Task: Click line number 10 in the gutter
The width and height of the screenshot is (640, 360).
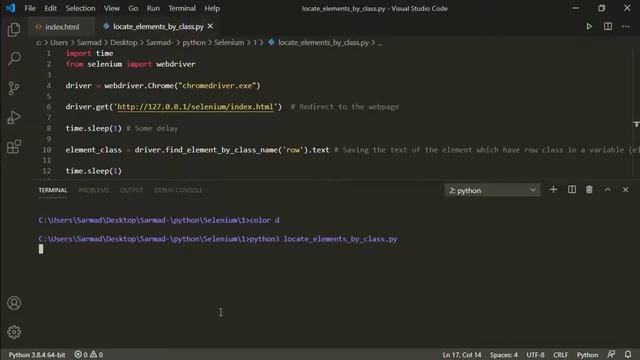Action: pos(47,150)
